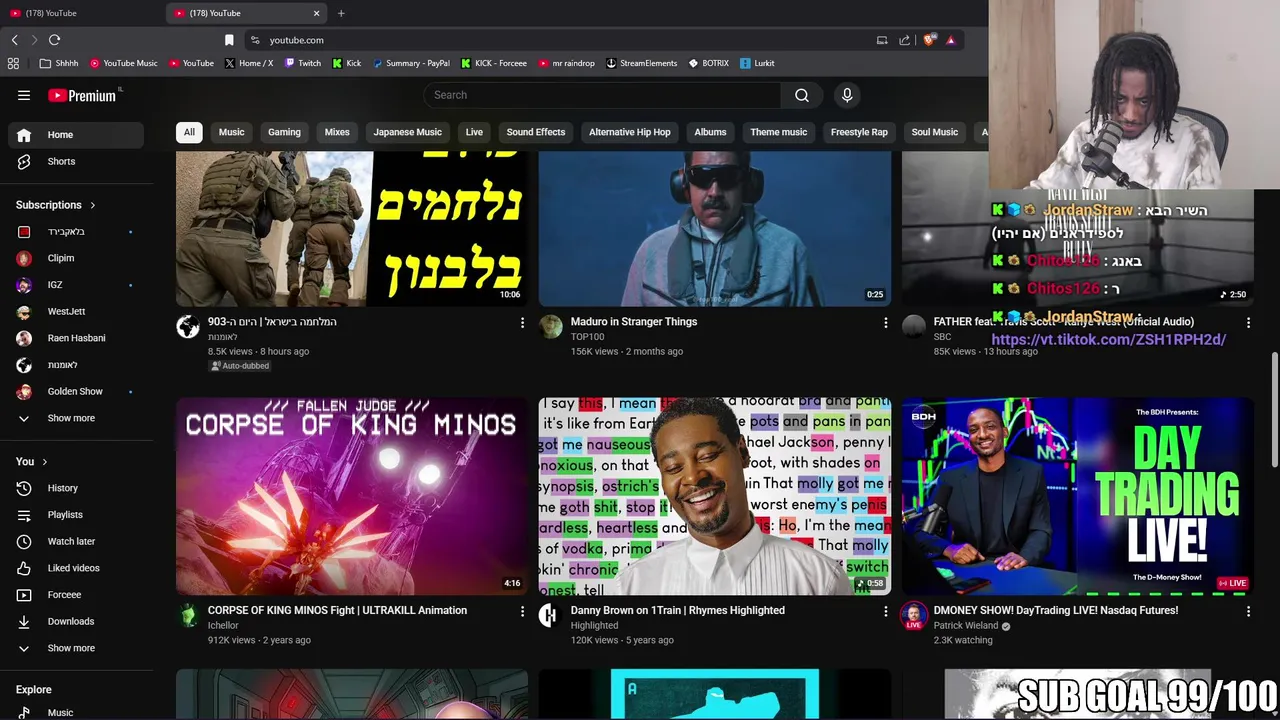Click the Ichellor channel avatar
The image size is (1280, 720).
[x=188, y=615]
